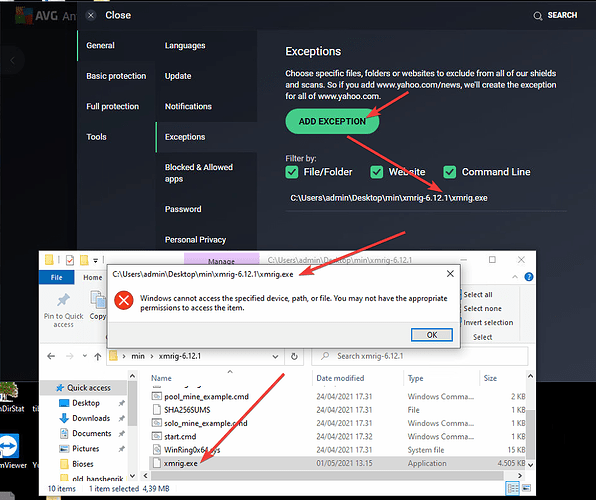Uncheck the Website filter checkbox
The width and height of the screenshot is (596, 500).
click(x=377, y=172)
